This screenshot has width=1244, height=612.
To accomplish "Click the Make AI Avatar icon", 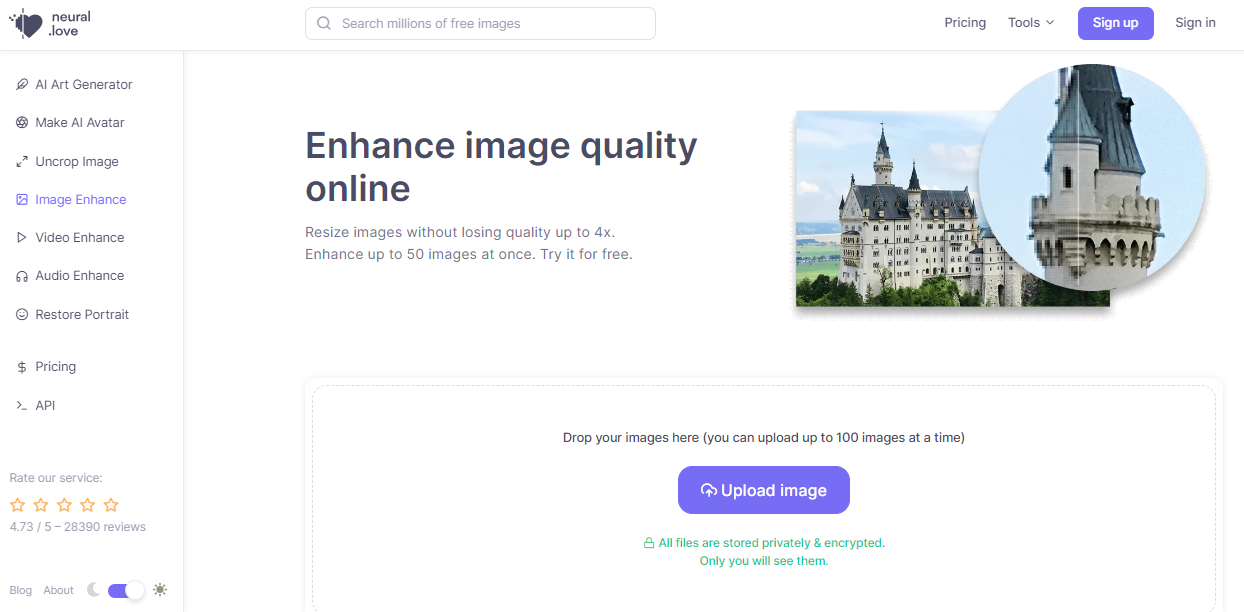I will point(22,123).
